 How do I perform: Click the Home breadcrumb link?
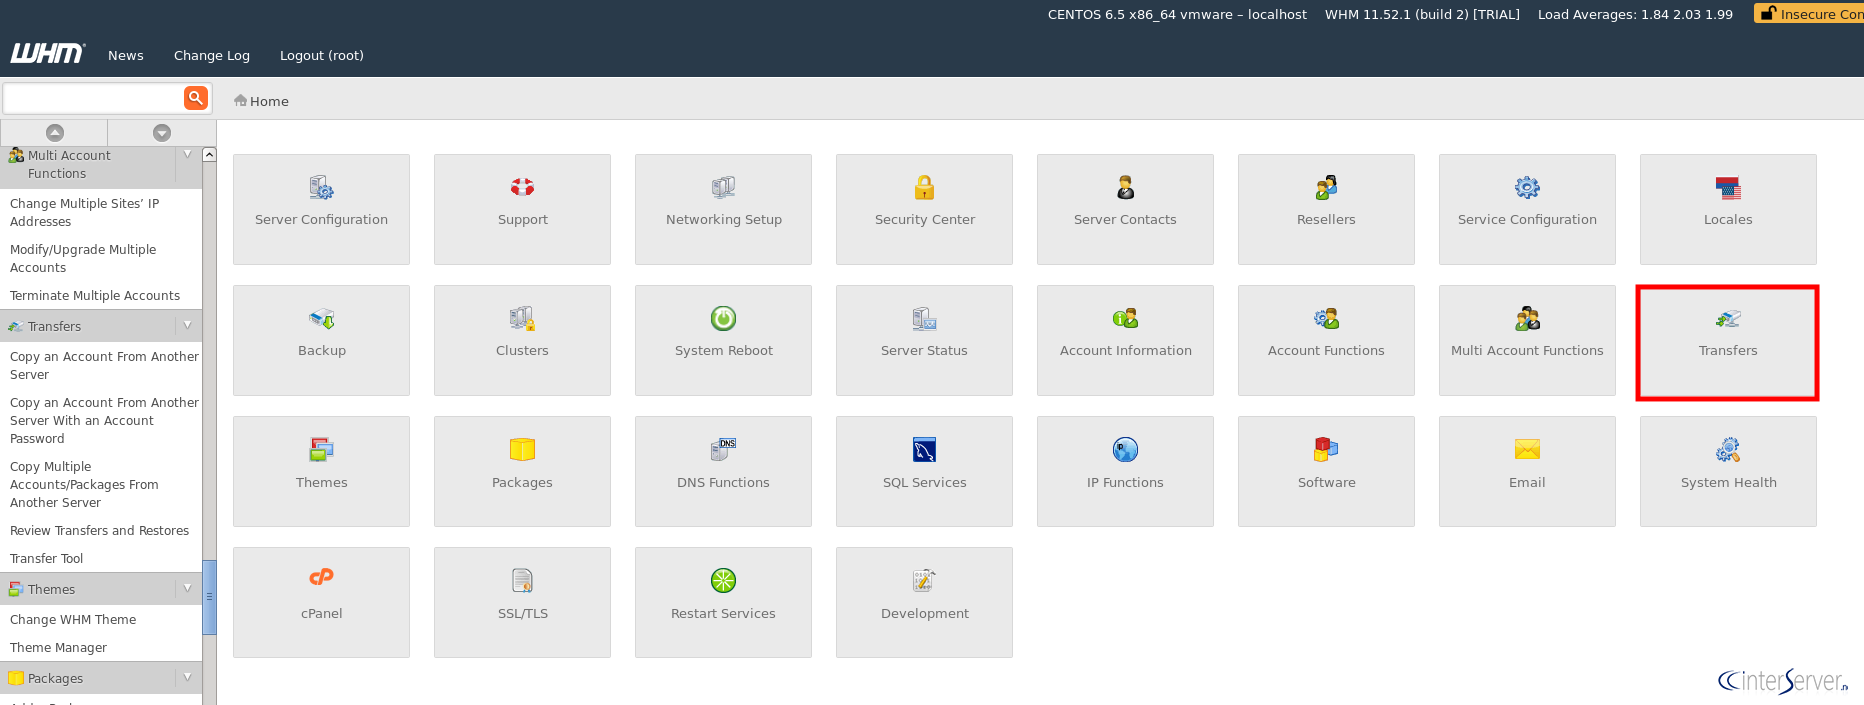[269, 101]
